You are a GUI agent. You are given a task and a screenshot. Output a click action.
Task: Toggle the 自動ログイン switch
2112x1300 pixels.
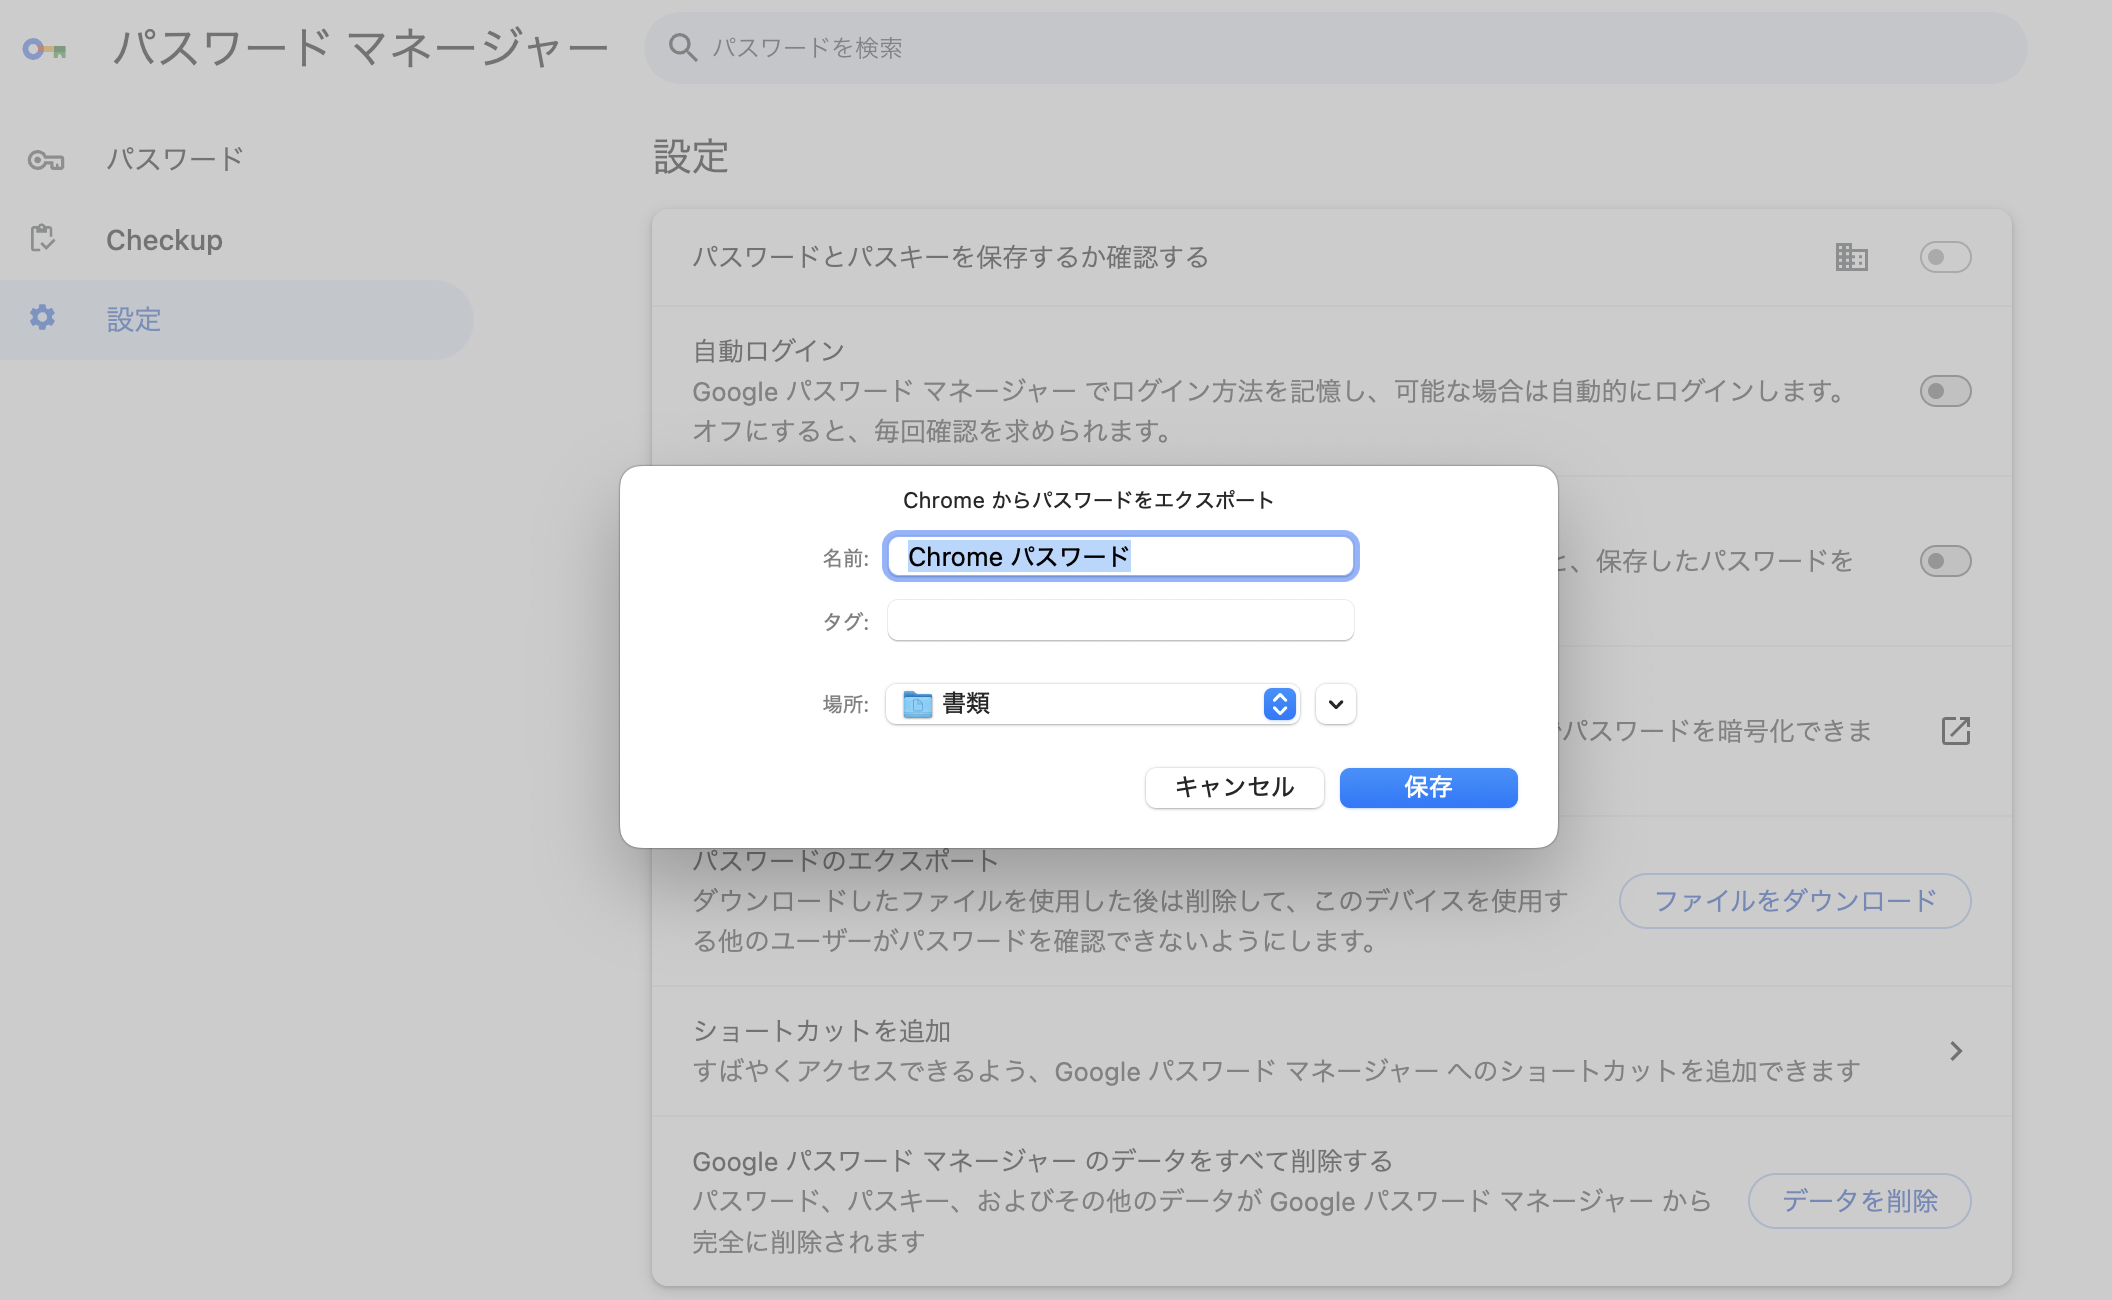[1945, 391]
